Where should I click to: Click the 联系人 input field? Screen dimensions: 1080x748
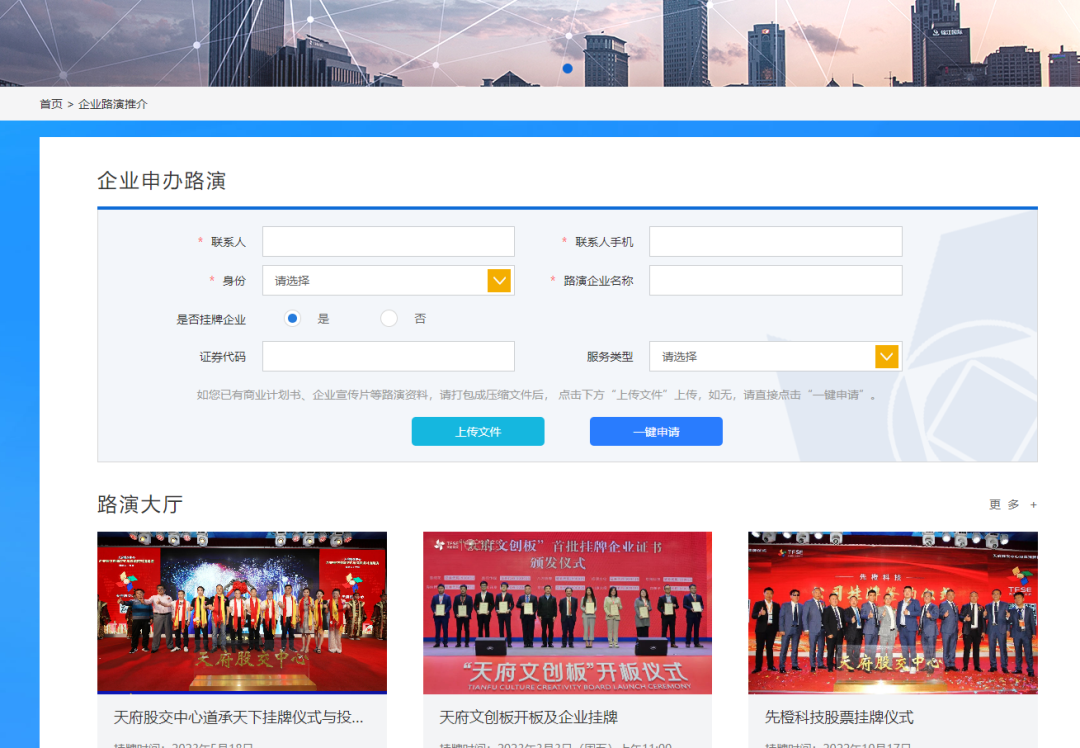tap(388, 242)
